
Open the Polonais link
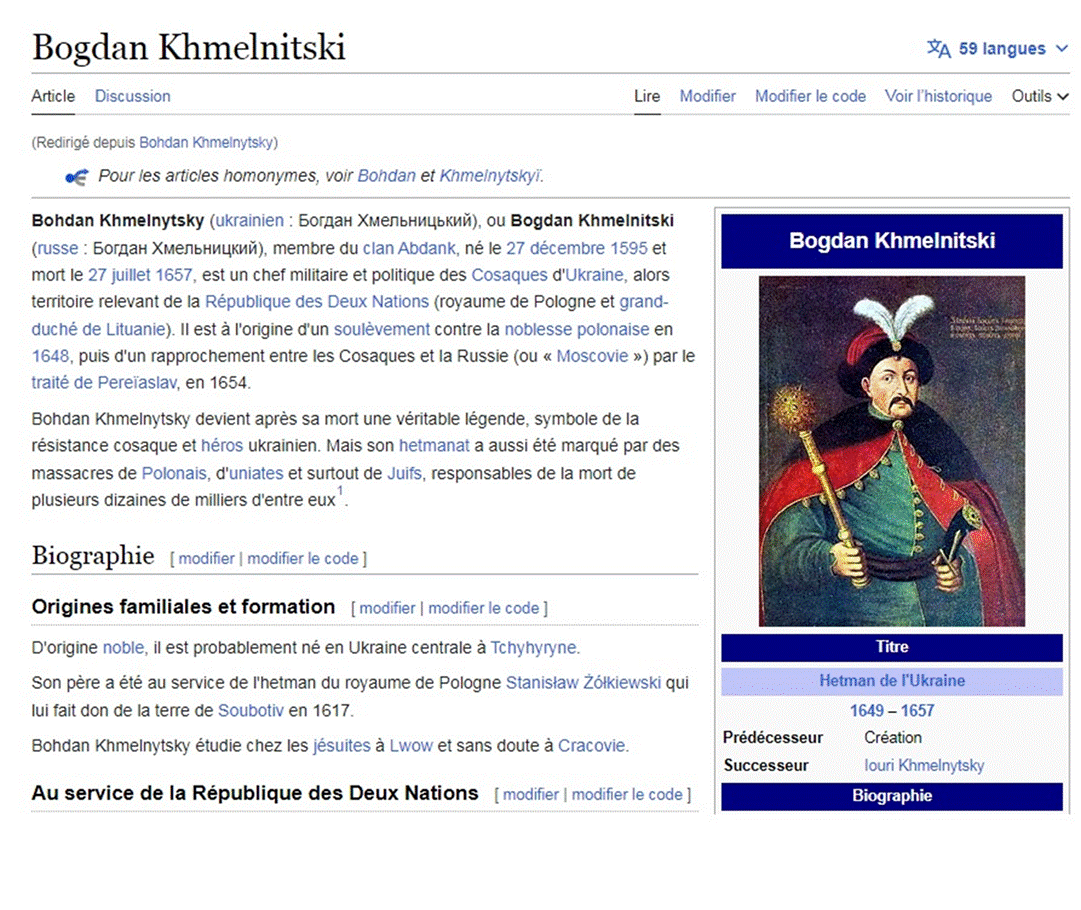click(x=174, y=474)
